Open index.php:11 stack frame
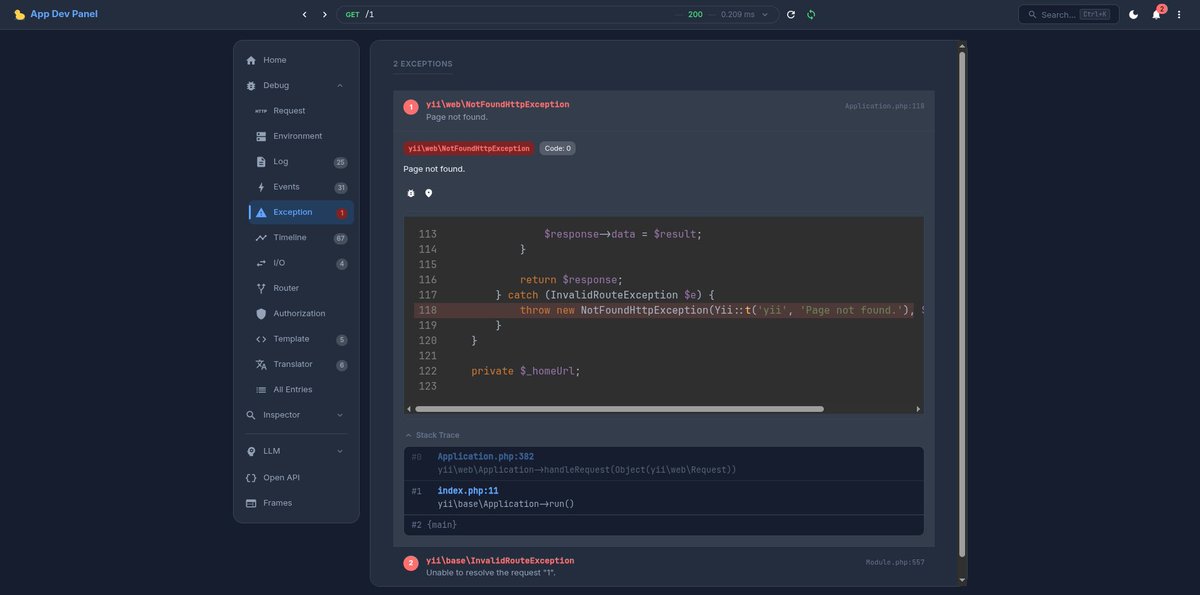This screenshot has height=595, width=1200. click(664, 497)
